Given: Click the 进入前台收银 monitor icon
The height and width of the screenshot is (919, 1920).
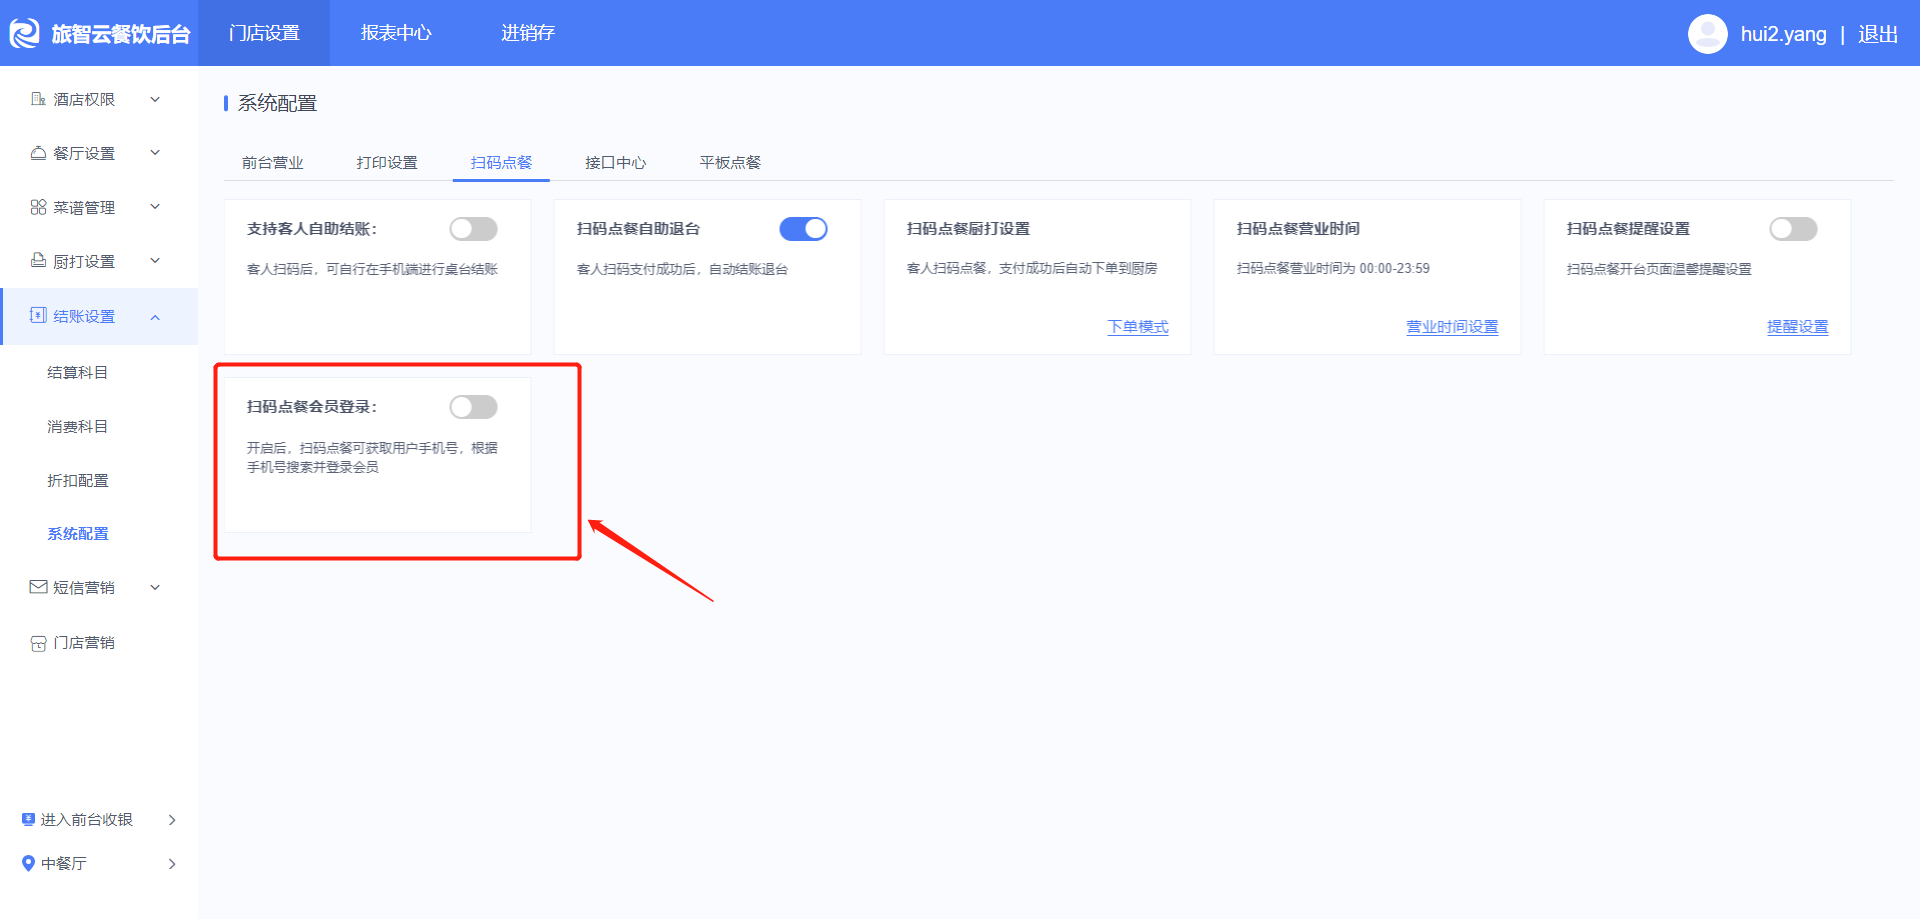Looking at the screenshot, I should point(28,819).
